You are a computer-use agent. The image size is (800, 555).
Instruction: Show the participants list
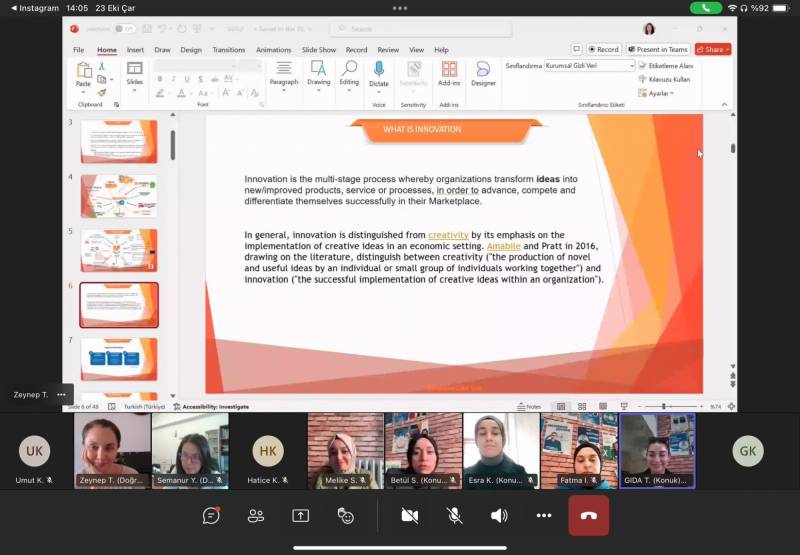click(256, 515)
